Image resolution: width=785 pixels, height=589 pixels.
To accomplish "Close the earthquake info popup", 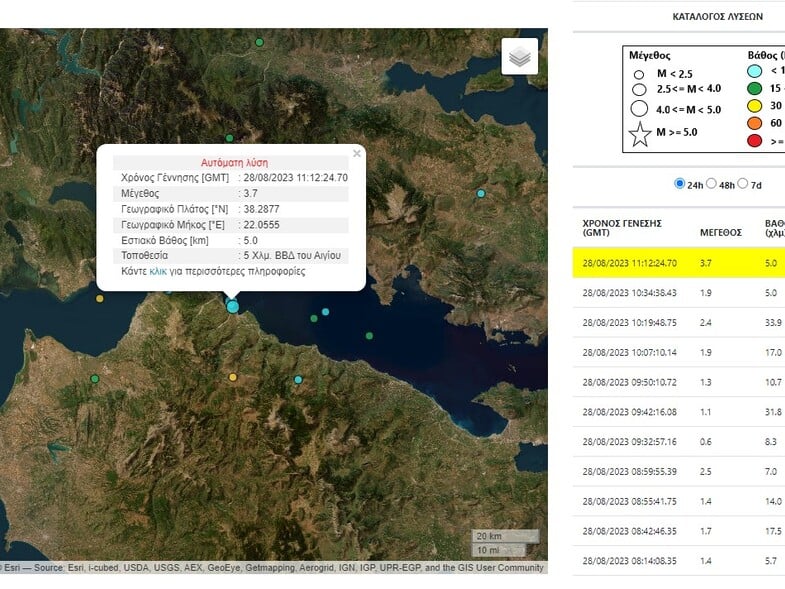I will (x=357, y=154).
